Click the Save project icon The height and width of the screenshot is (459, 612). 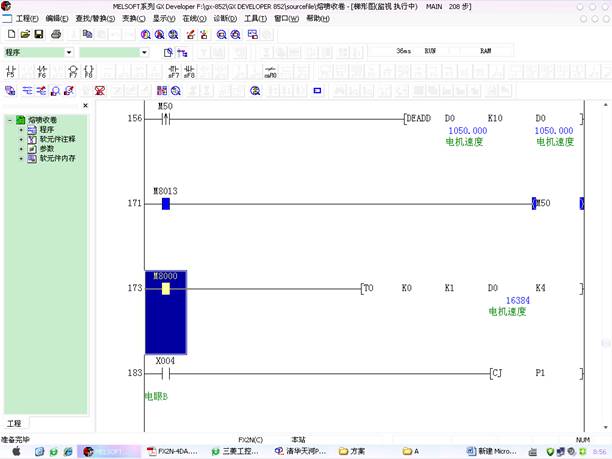pos(38,34)
